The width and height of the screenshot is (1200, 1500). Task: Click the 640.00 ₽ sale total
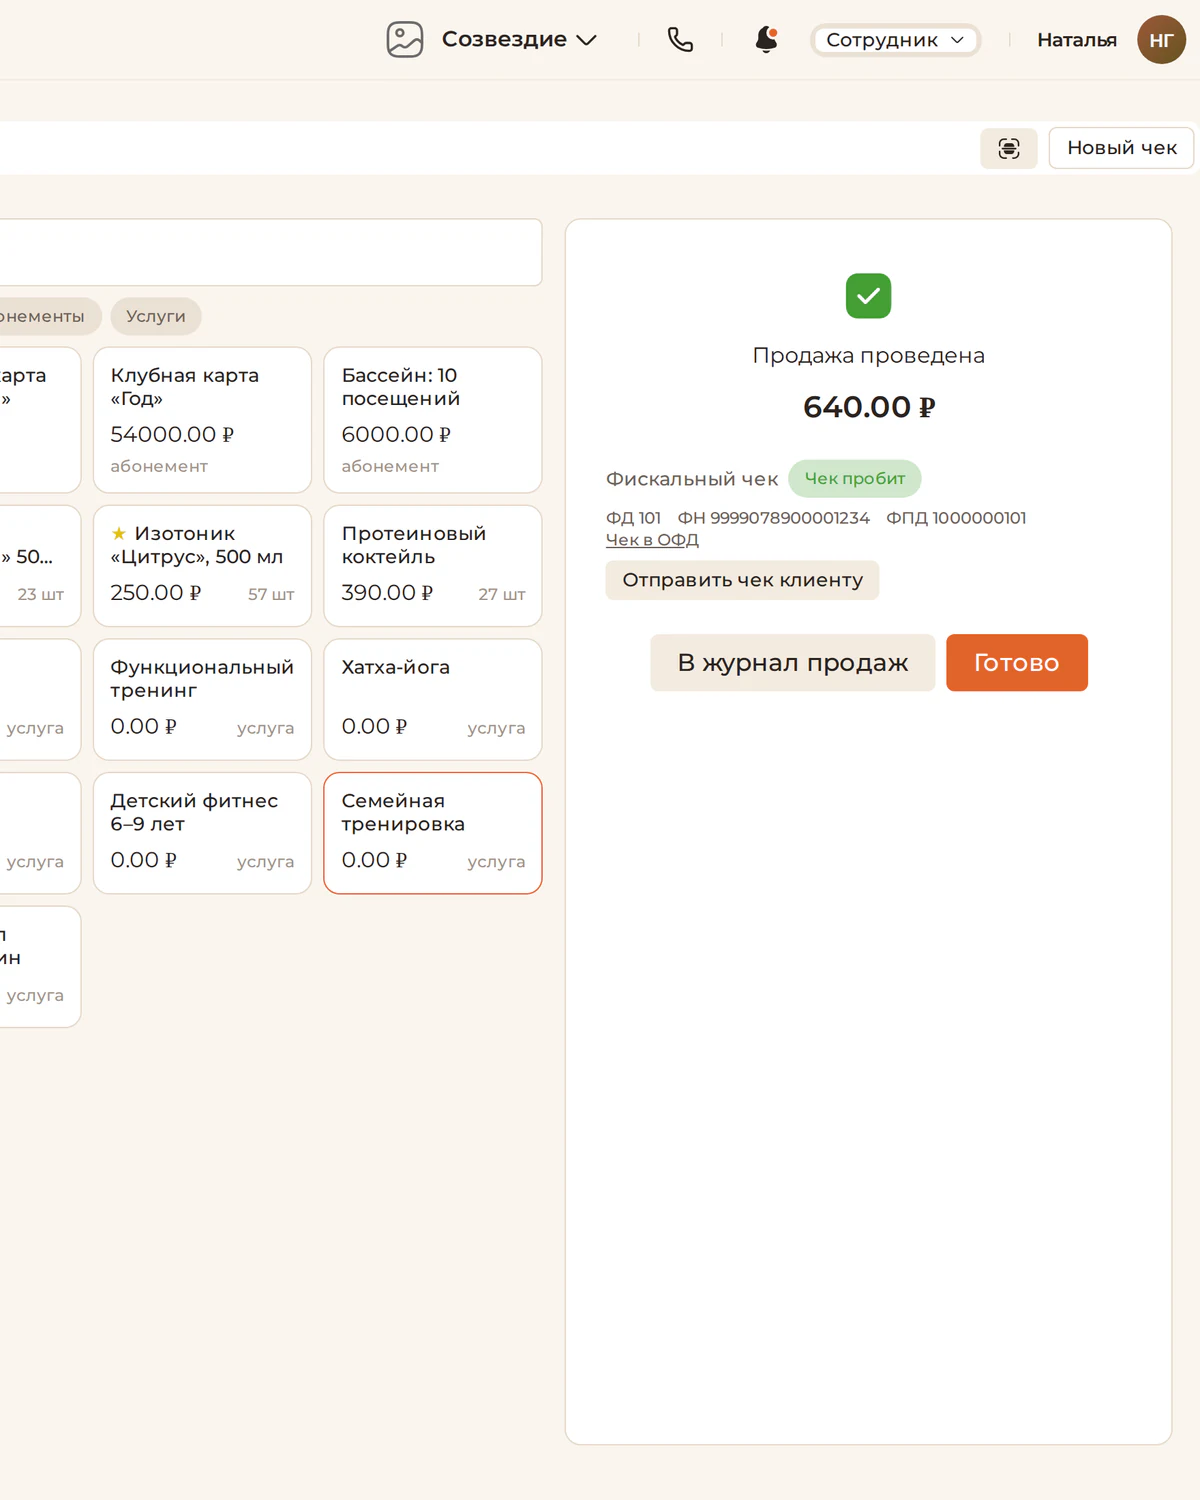(x=869, y=407)
